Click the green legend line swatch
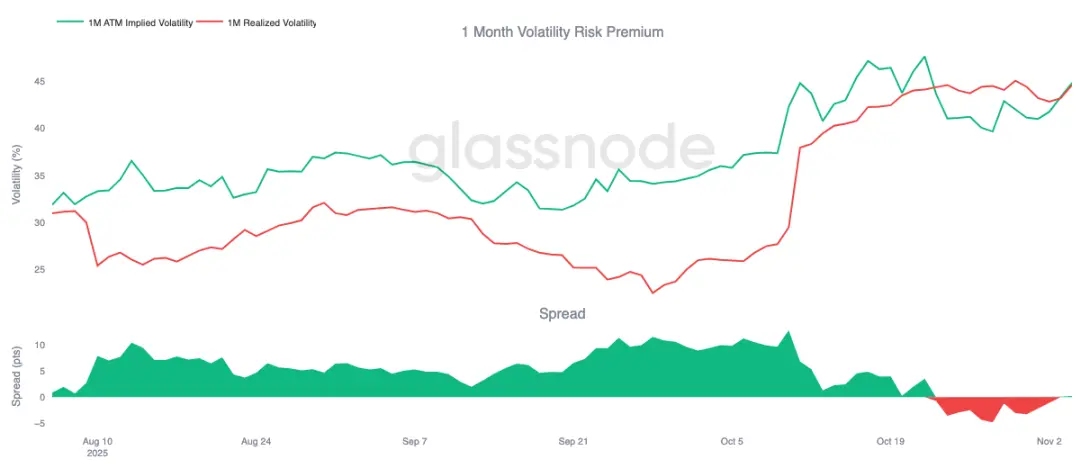Image resolution: width=1081 pixels, height=468 pixels. pyautogui.click(x=70, y=23)
